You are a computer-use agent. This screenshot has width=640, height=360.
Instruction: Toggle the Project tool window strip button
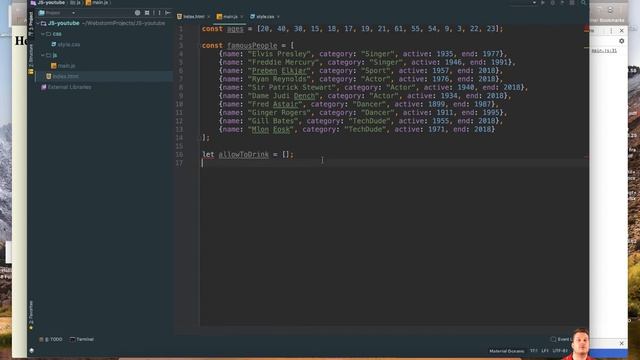[31, 24]
